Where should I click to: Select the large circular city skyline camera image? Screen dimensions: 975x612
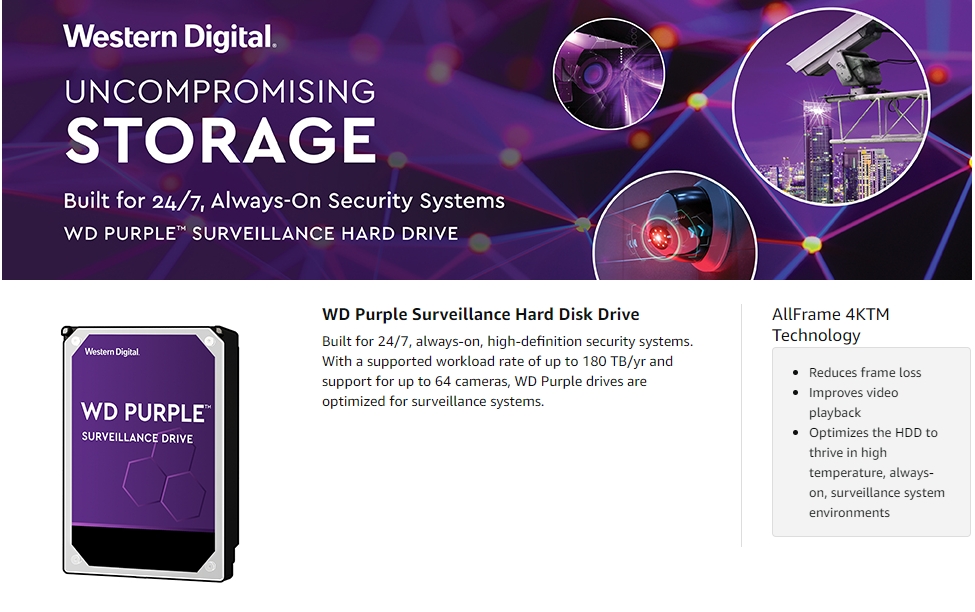coord(831,106)
